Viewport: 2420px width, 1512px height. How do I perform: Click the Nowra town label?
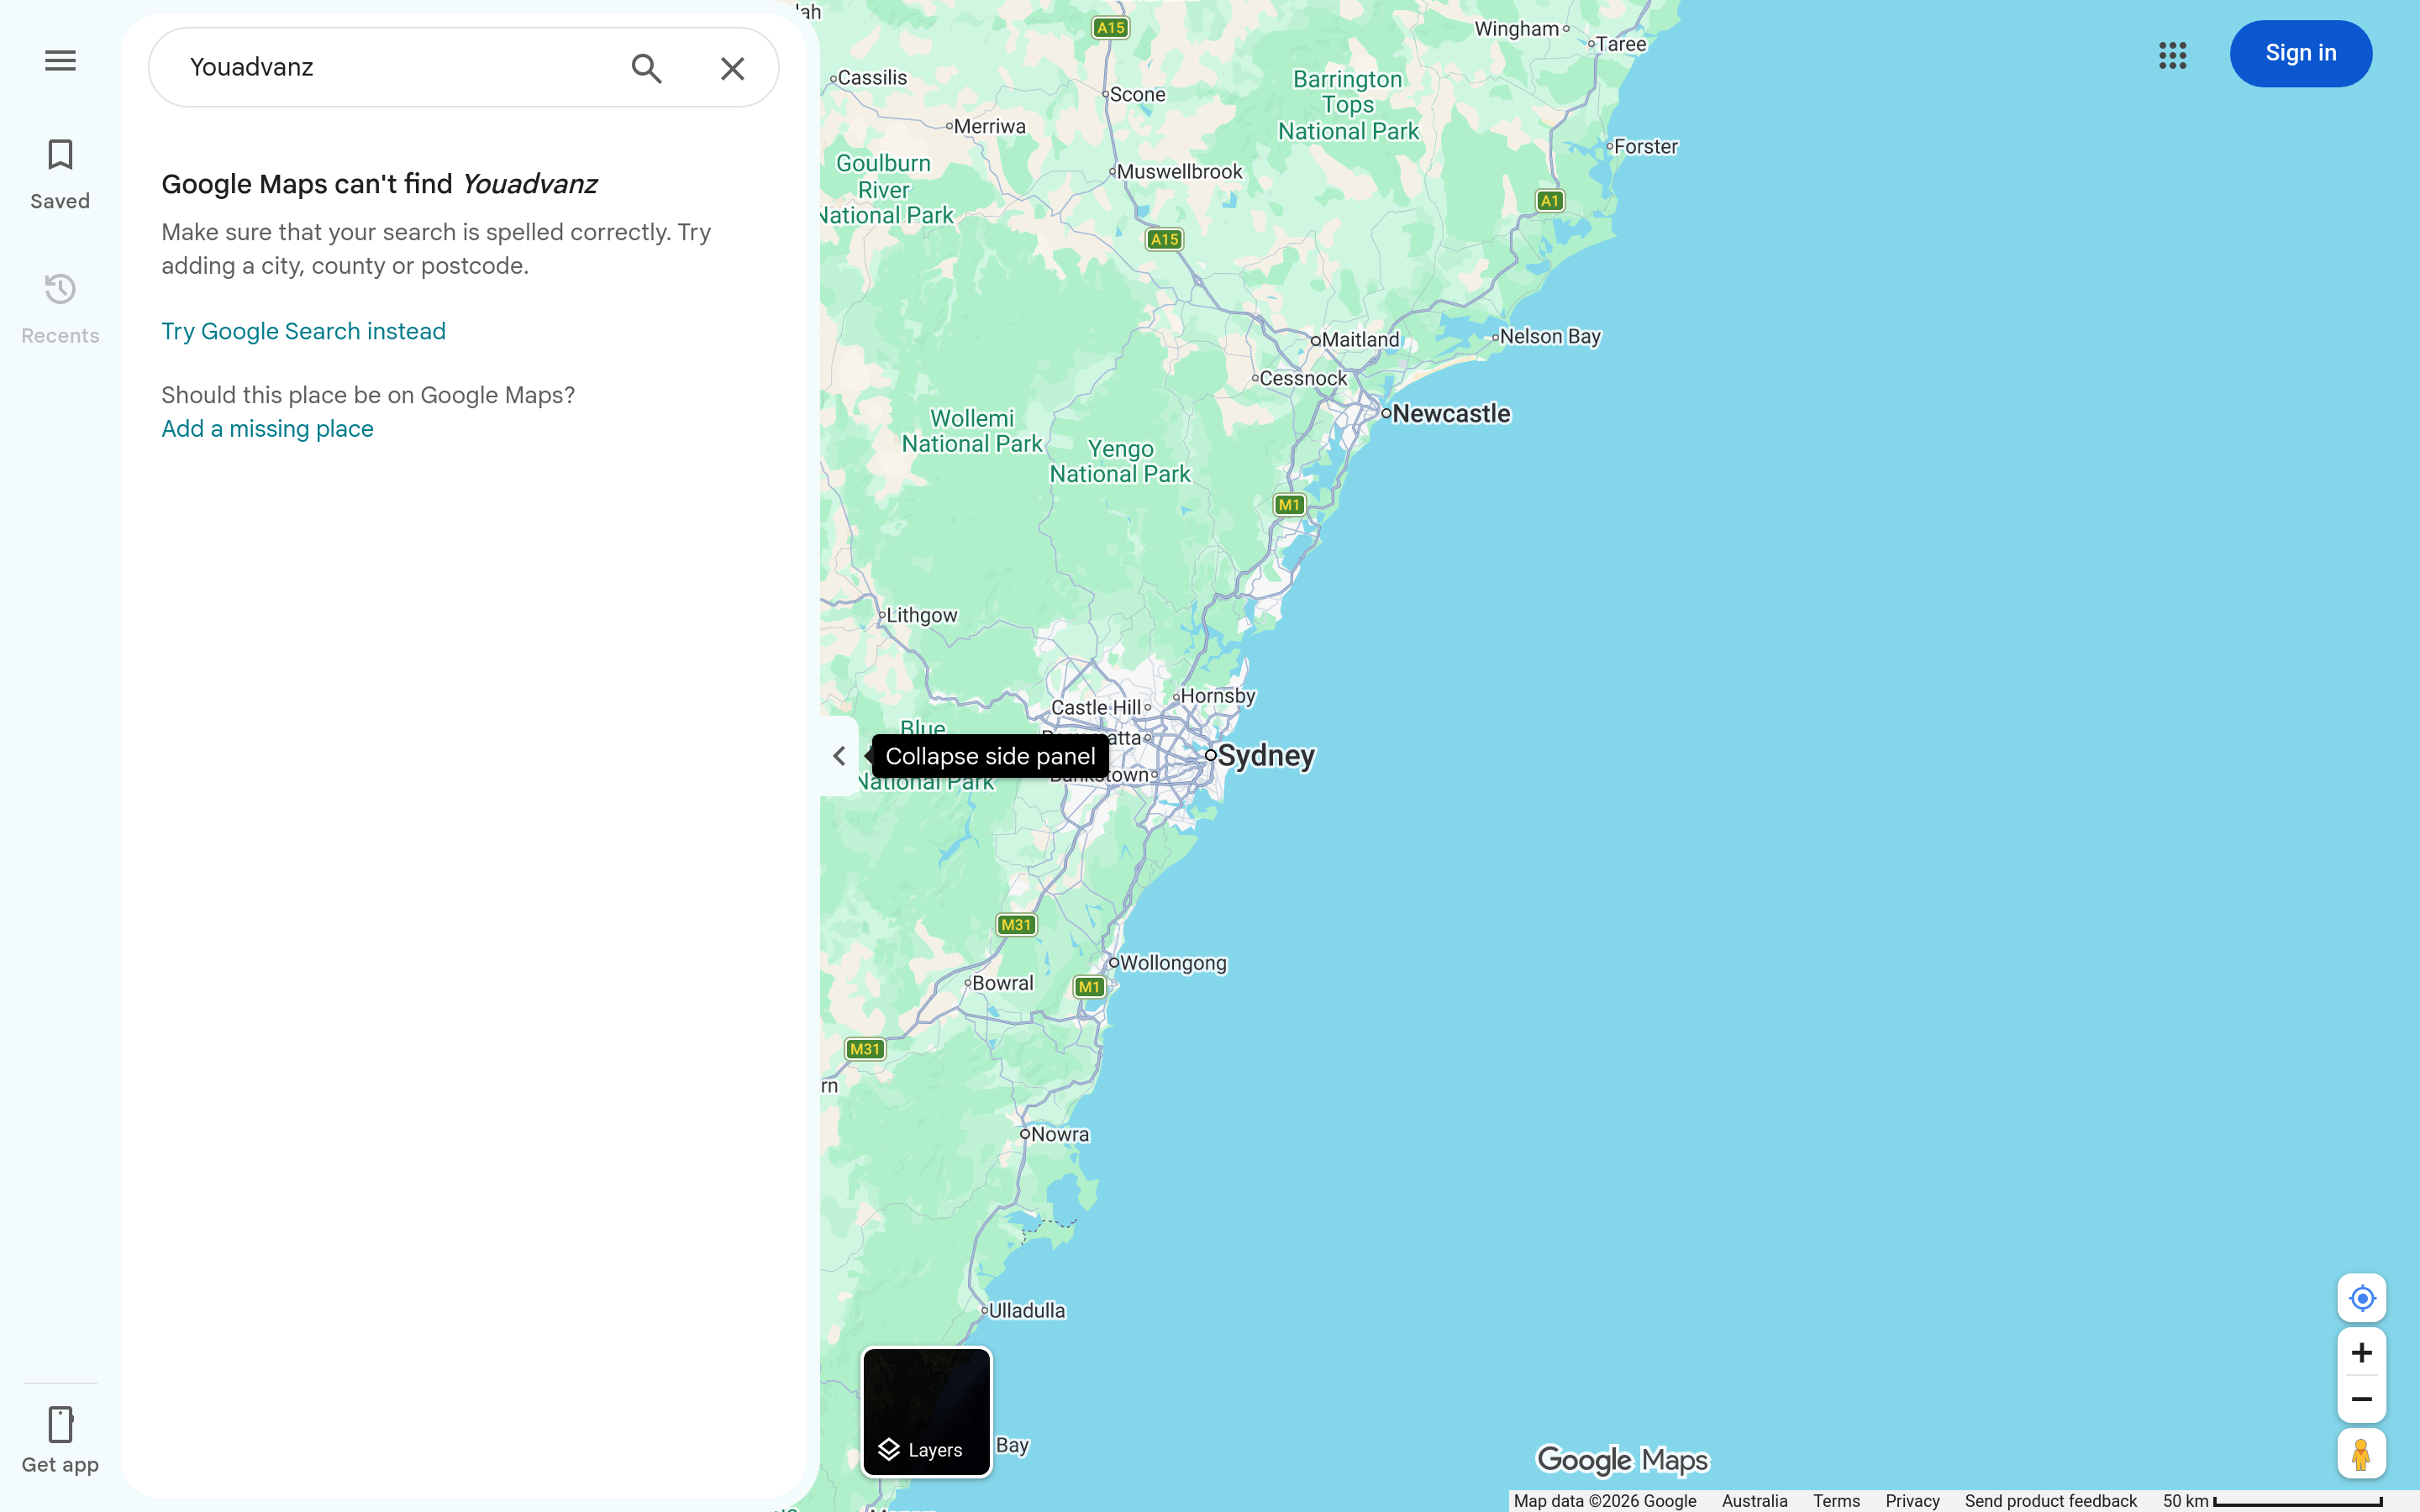pos(1060,1135)
